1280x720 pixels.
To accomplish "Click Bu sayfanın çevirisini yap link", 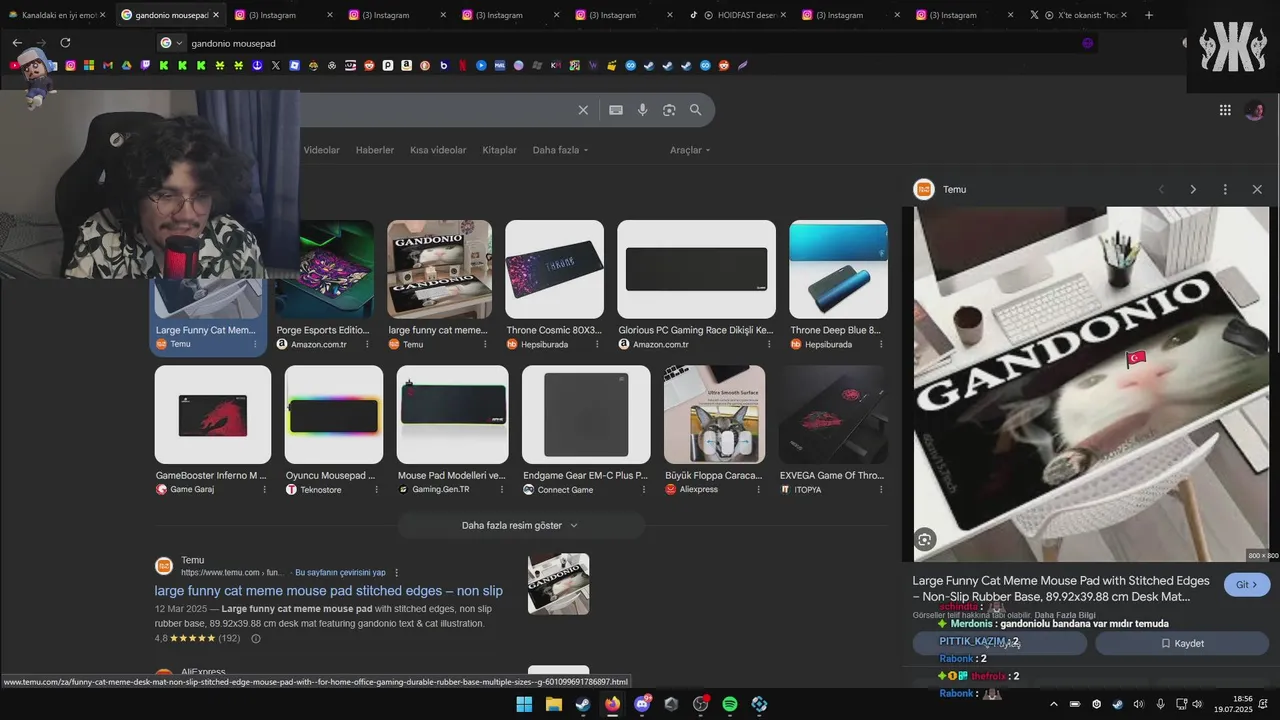I will (x=340, y=573).
